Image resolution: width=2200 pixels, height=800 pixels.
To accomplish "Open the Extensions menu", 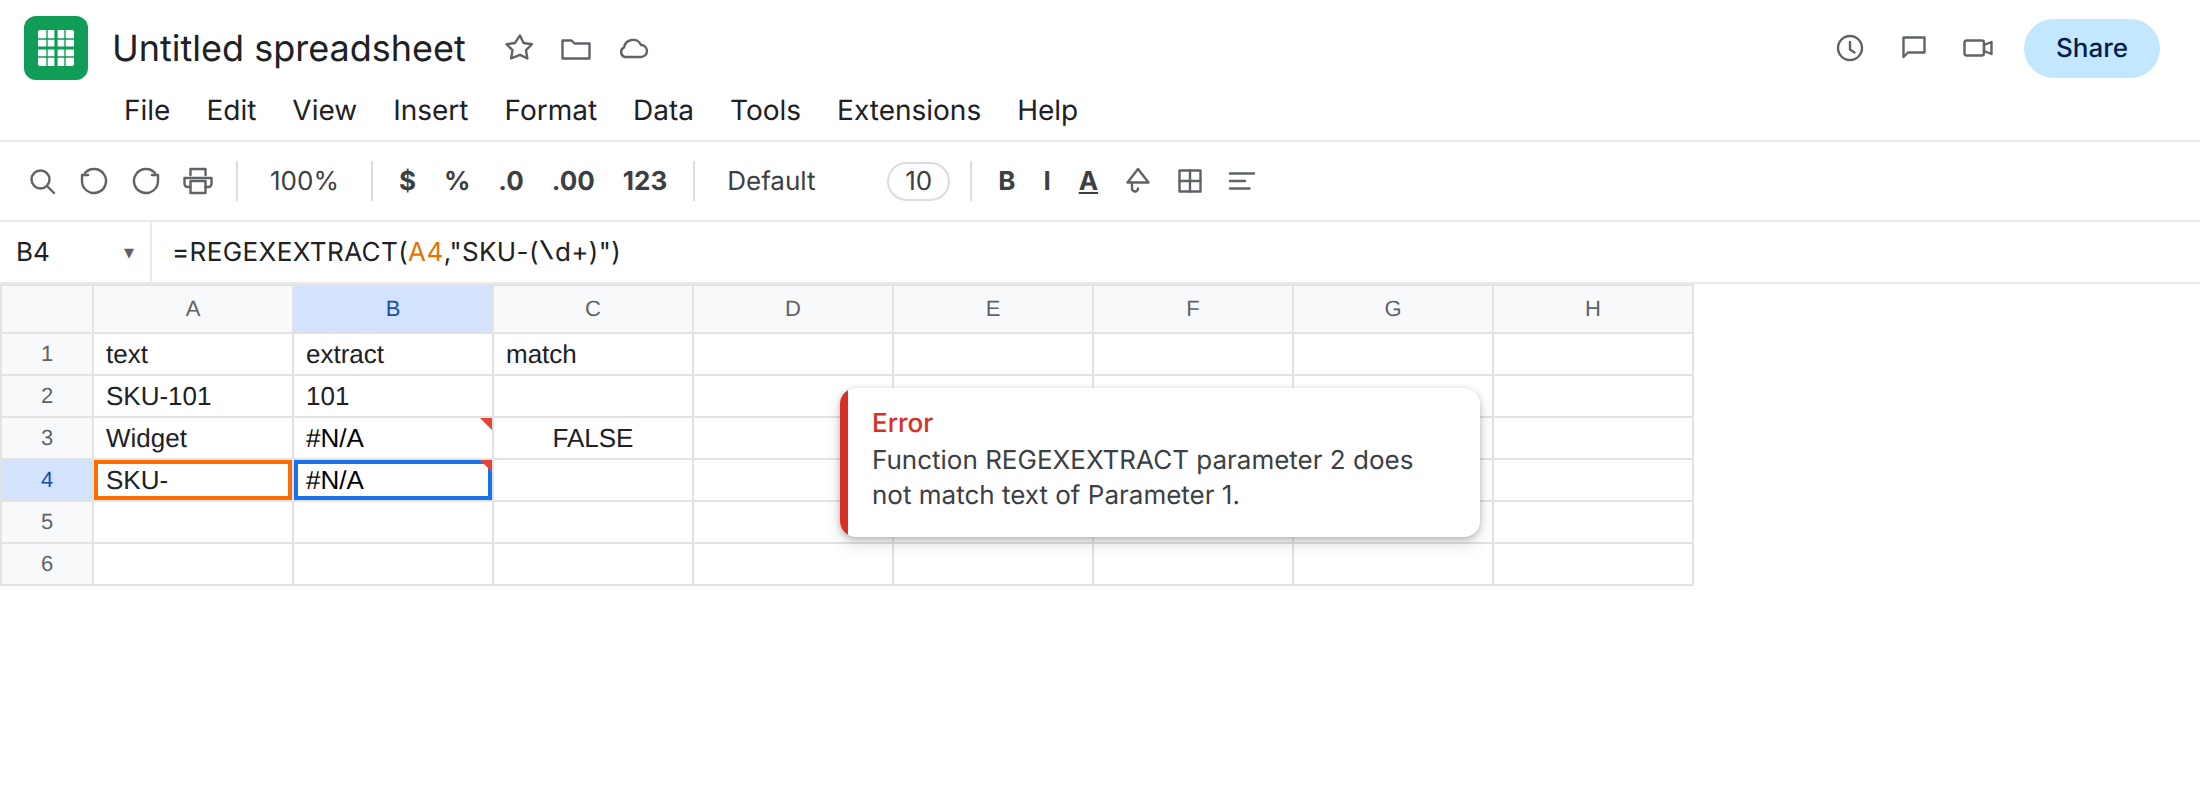I will (909, 110).
